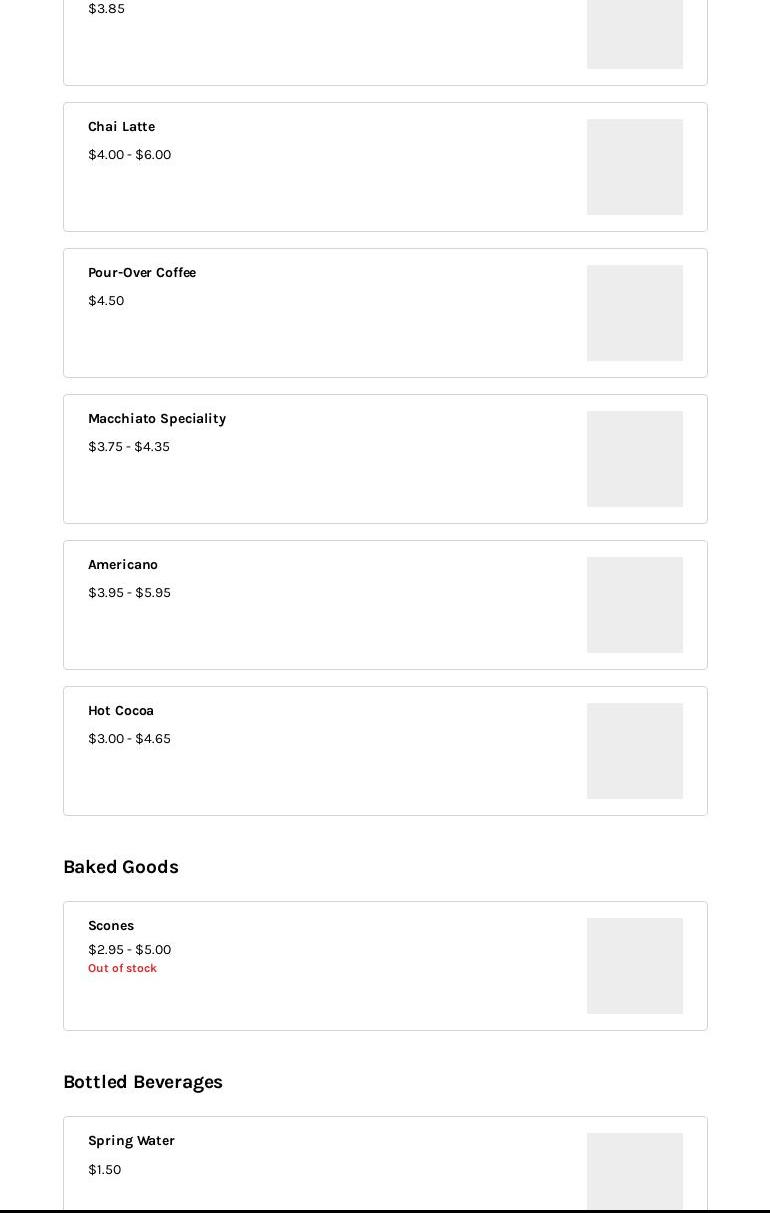Click the Macchiato Speciality image thumbnail

click(635, 459)
